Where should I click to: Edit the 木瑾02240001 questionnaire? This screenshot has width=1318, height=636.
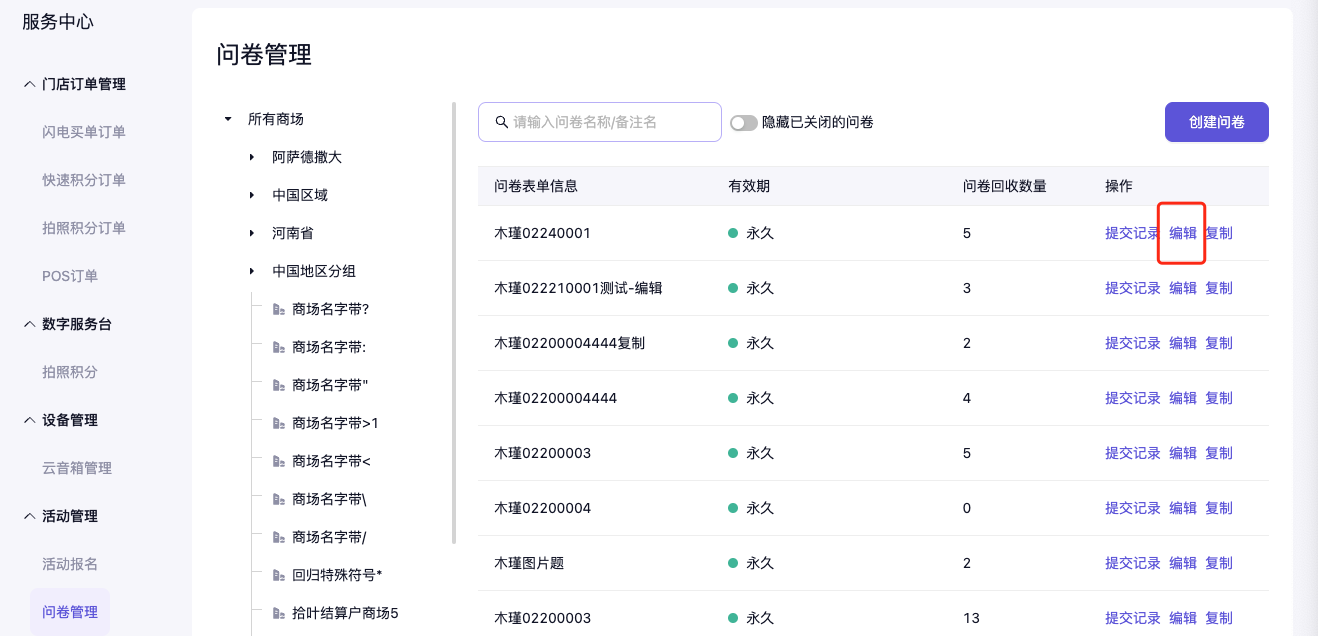(x=1183, y=233)
